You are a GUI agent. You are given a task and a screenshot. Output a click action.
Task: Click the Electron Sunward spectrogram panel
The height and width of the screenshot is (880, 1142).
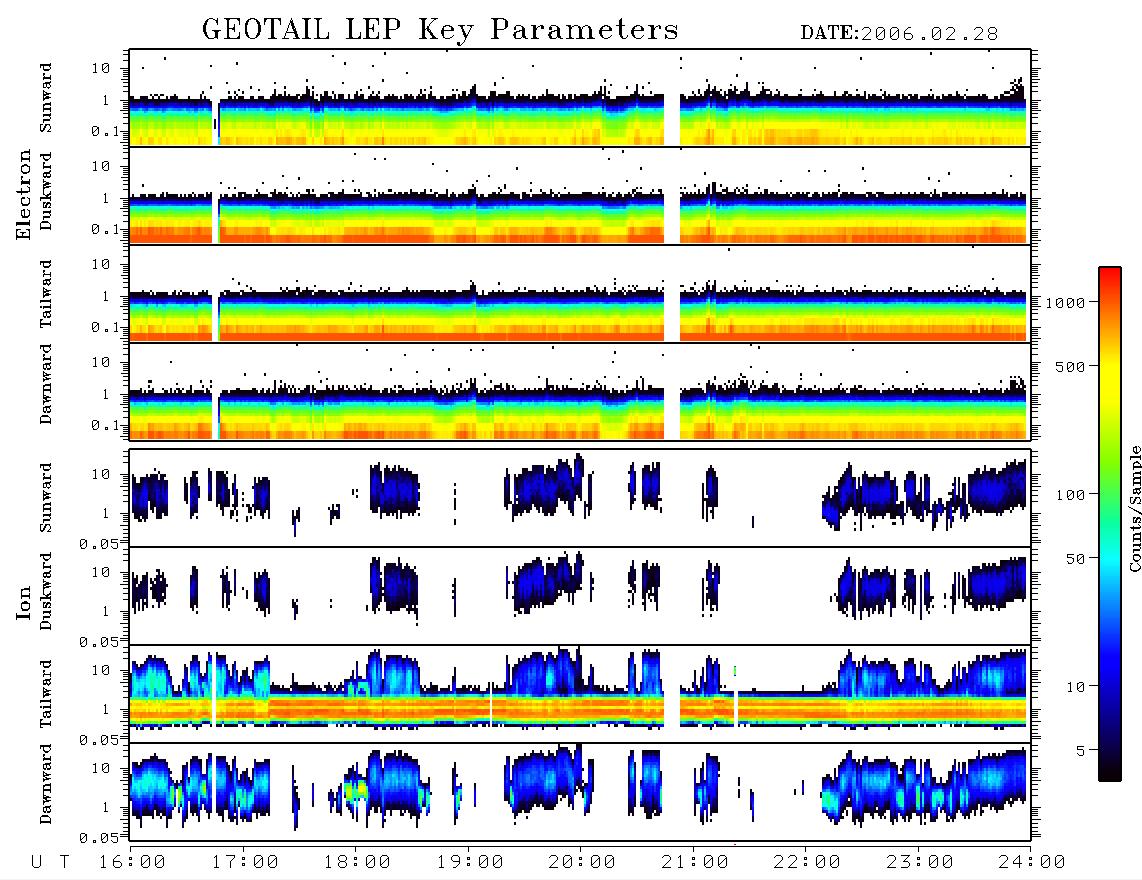(x=580, y=98)
